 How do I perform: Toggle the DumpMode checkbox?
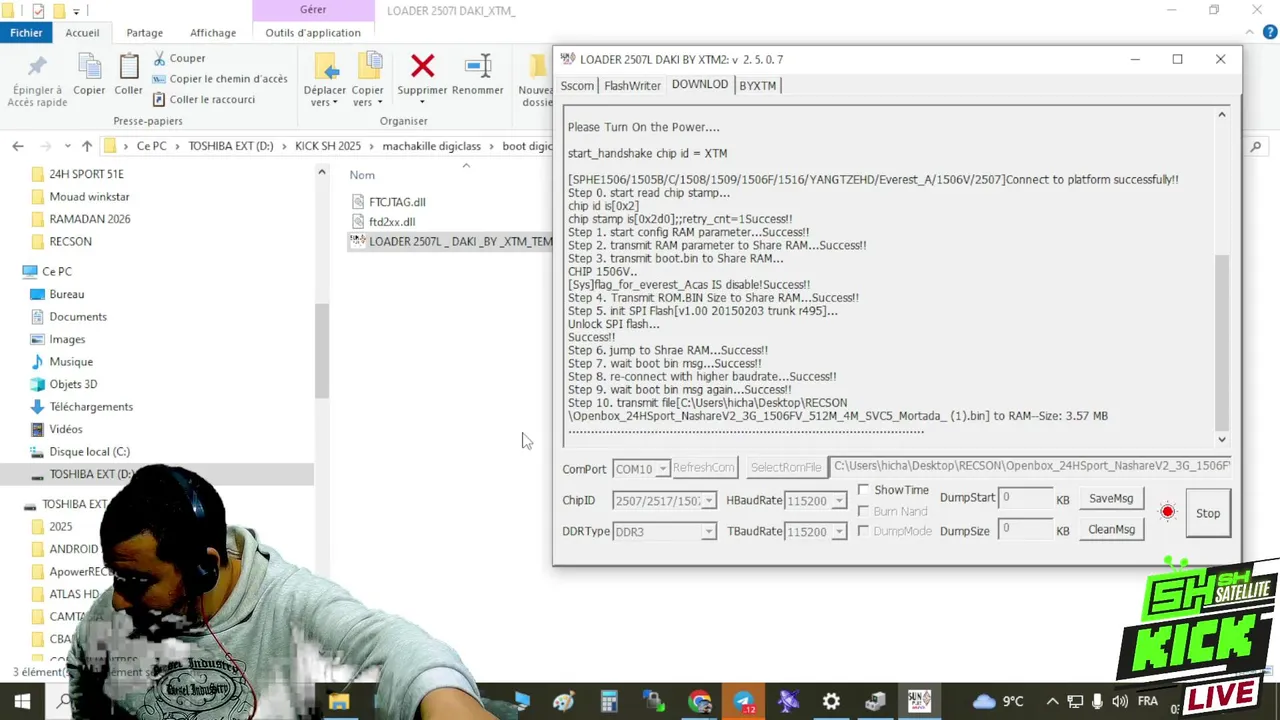click(x=863, y=531)
